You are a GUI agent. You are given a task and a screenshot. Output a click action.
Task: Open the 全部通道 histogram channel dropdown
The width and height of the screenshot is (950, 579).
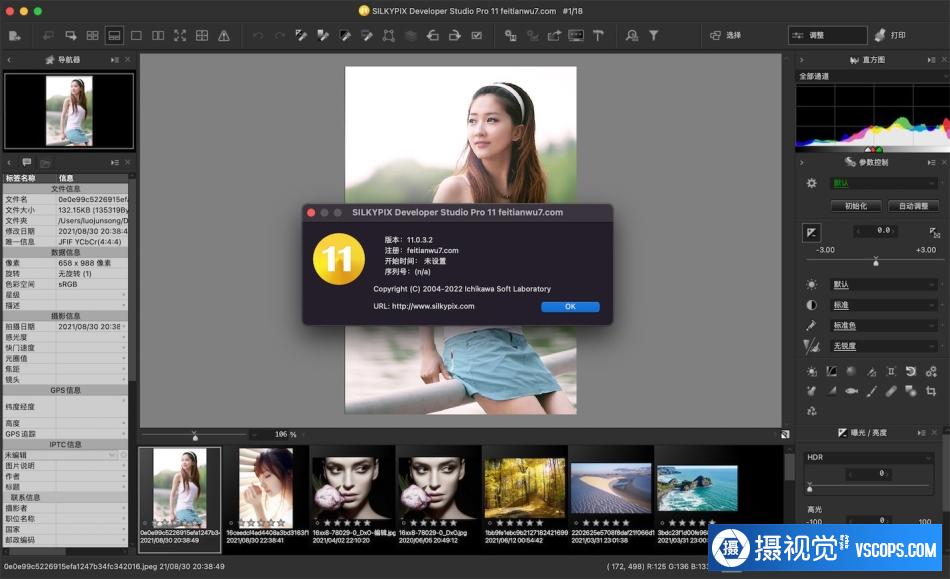pos(872,76)
